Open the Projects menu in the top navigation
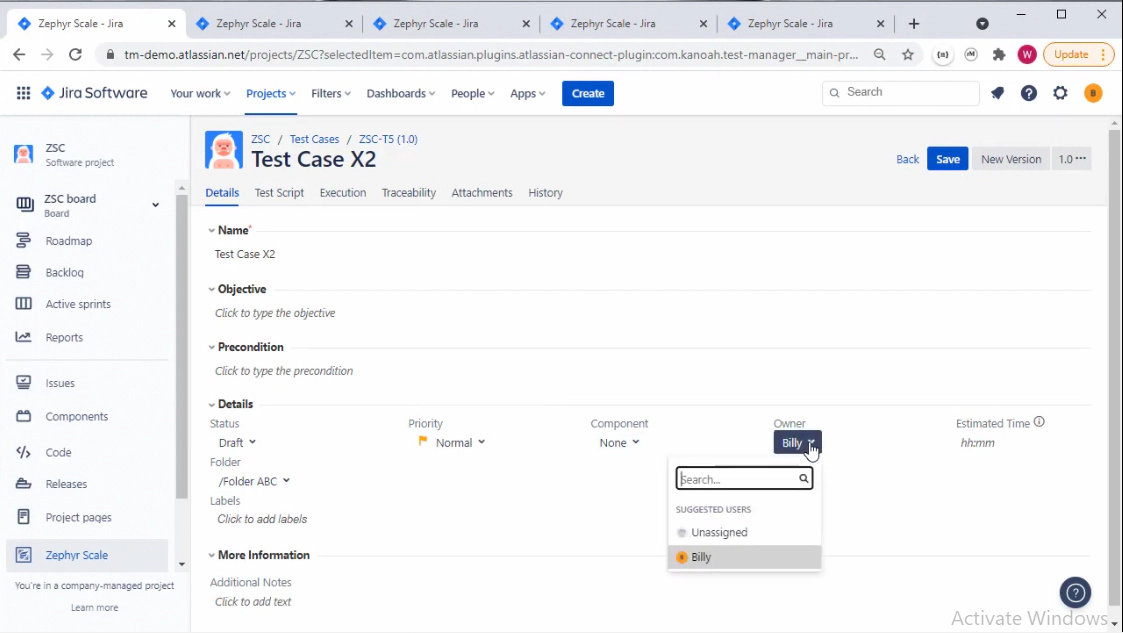 pyautogui.click(x=269, y=93)
